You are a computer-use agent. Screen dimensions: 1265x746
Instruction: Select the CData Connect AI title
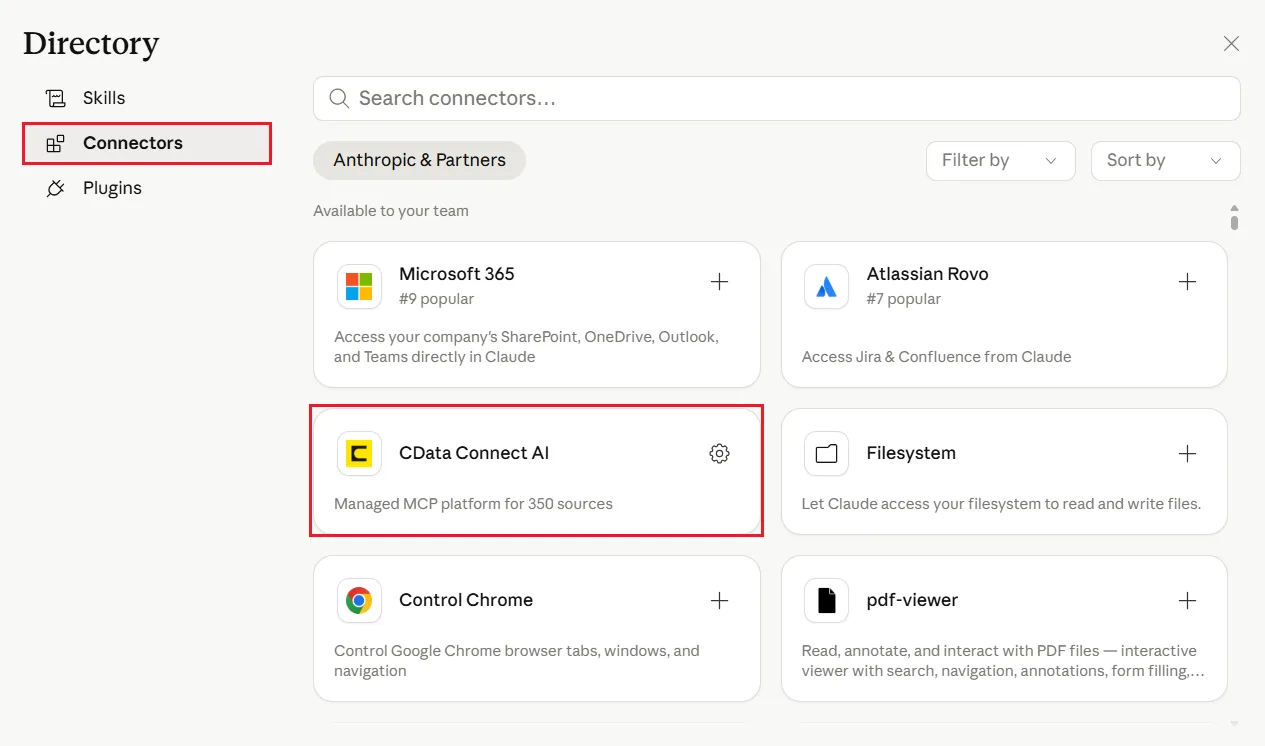[x=474, y=453]
